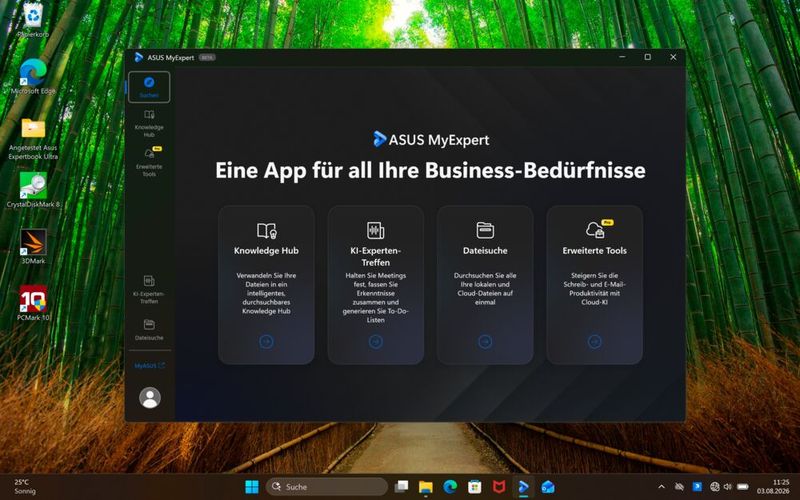800x500 pixels.
Task: Click the ASUS MyExpert logo in title bar
Action: click(139, 57)
